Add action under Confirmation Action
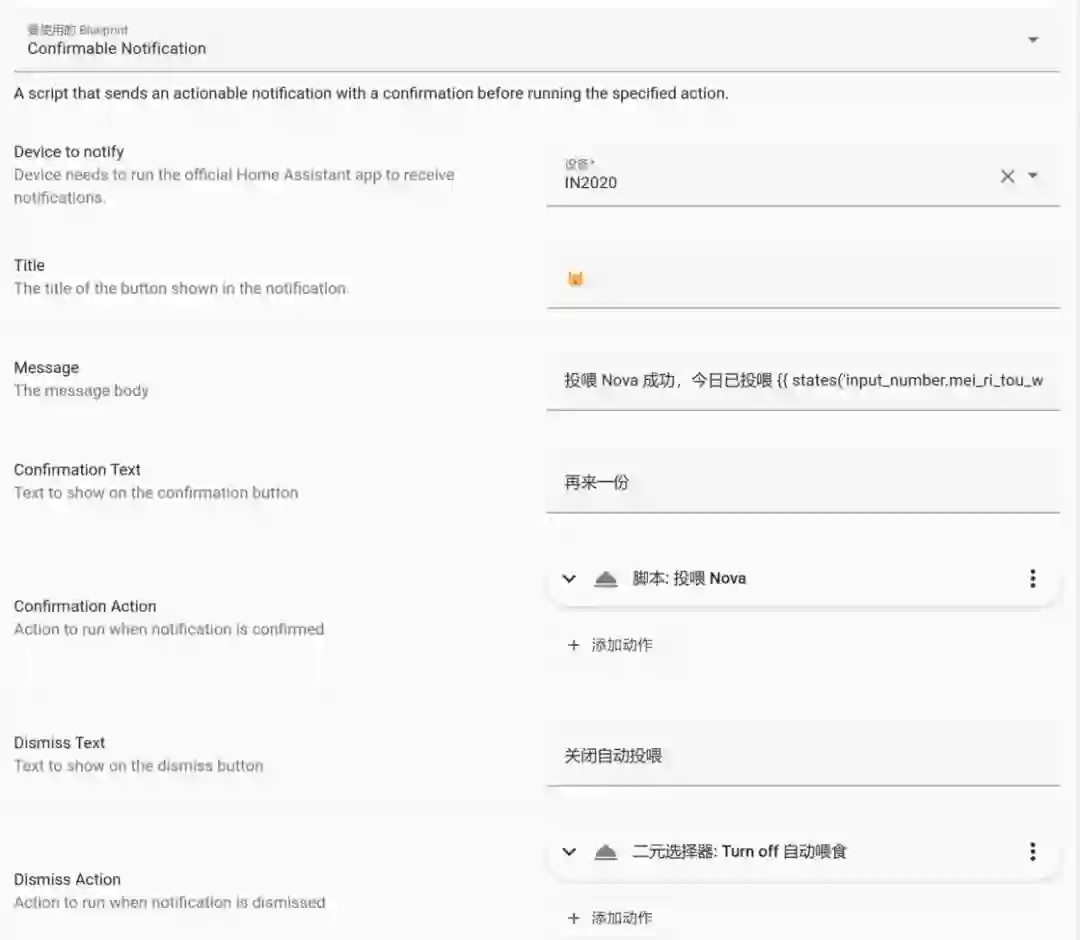The height and width of the screenshot is (940, 1080). [610, 645]
